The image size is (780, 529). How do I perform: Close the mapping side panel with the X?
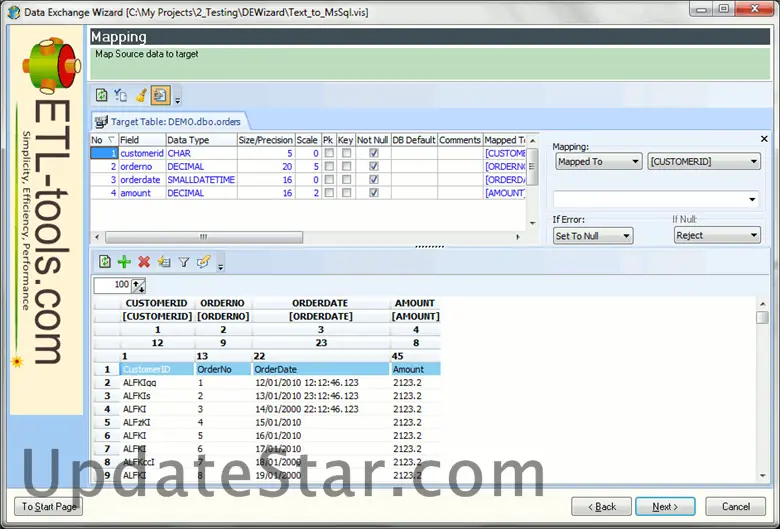tap(764, 139)
